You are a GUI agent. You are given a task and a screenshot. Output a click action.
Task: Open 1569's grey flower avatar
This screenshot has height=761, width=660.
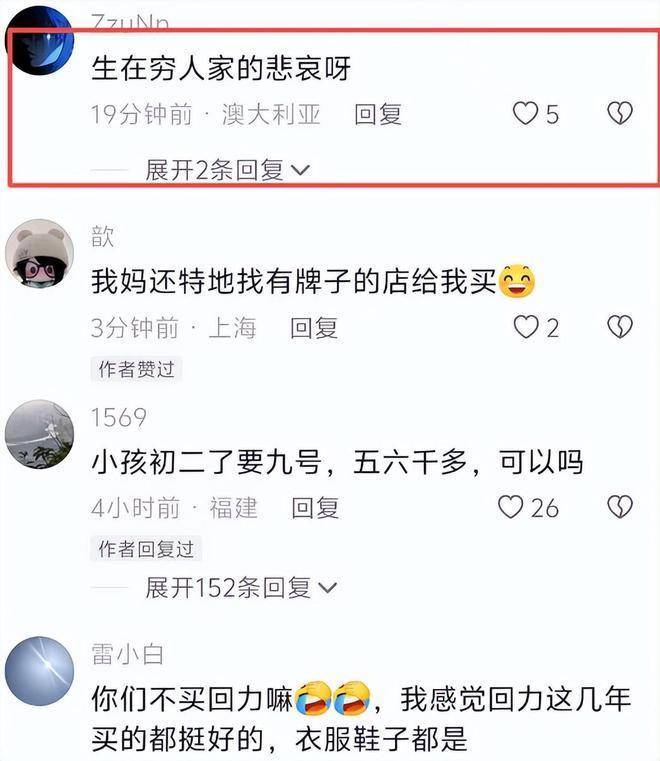point(39,434)
